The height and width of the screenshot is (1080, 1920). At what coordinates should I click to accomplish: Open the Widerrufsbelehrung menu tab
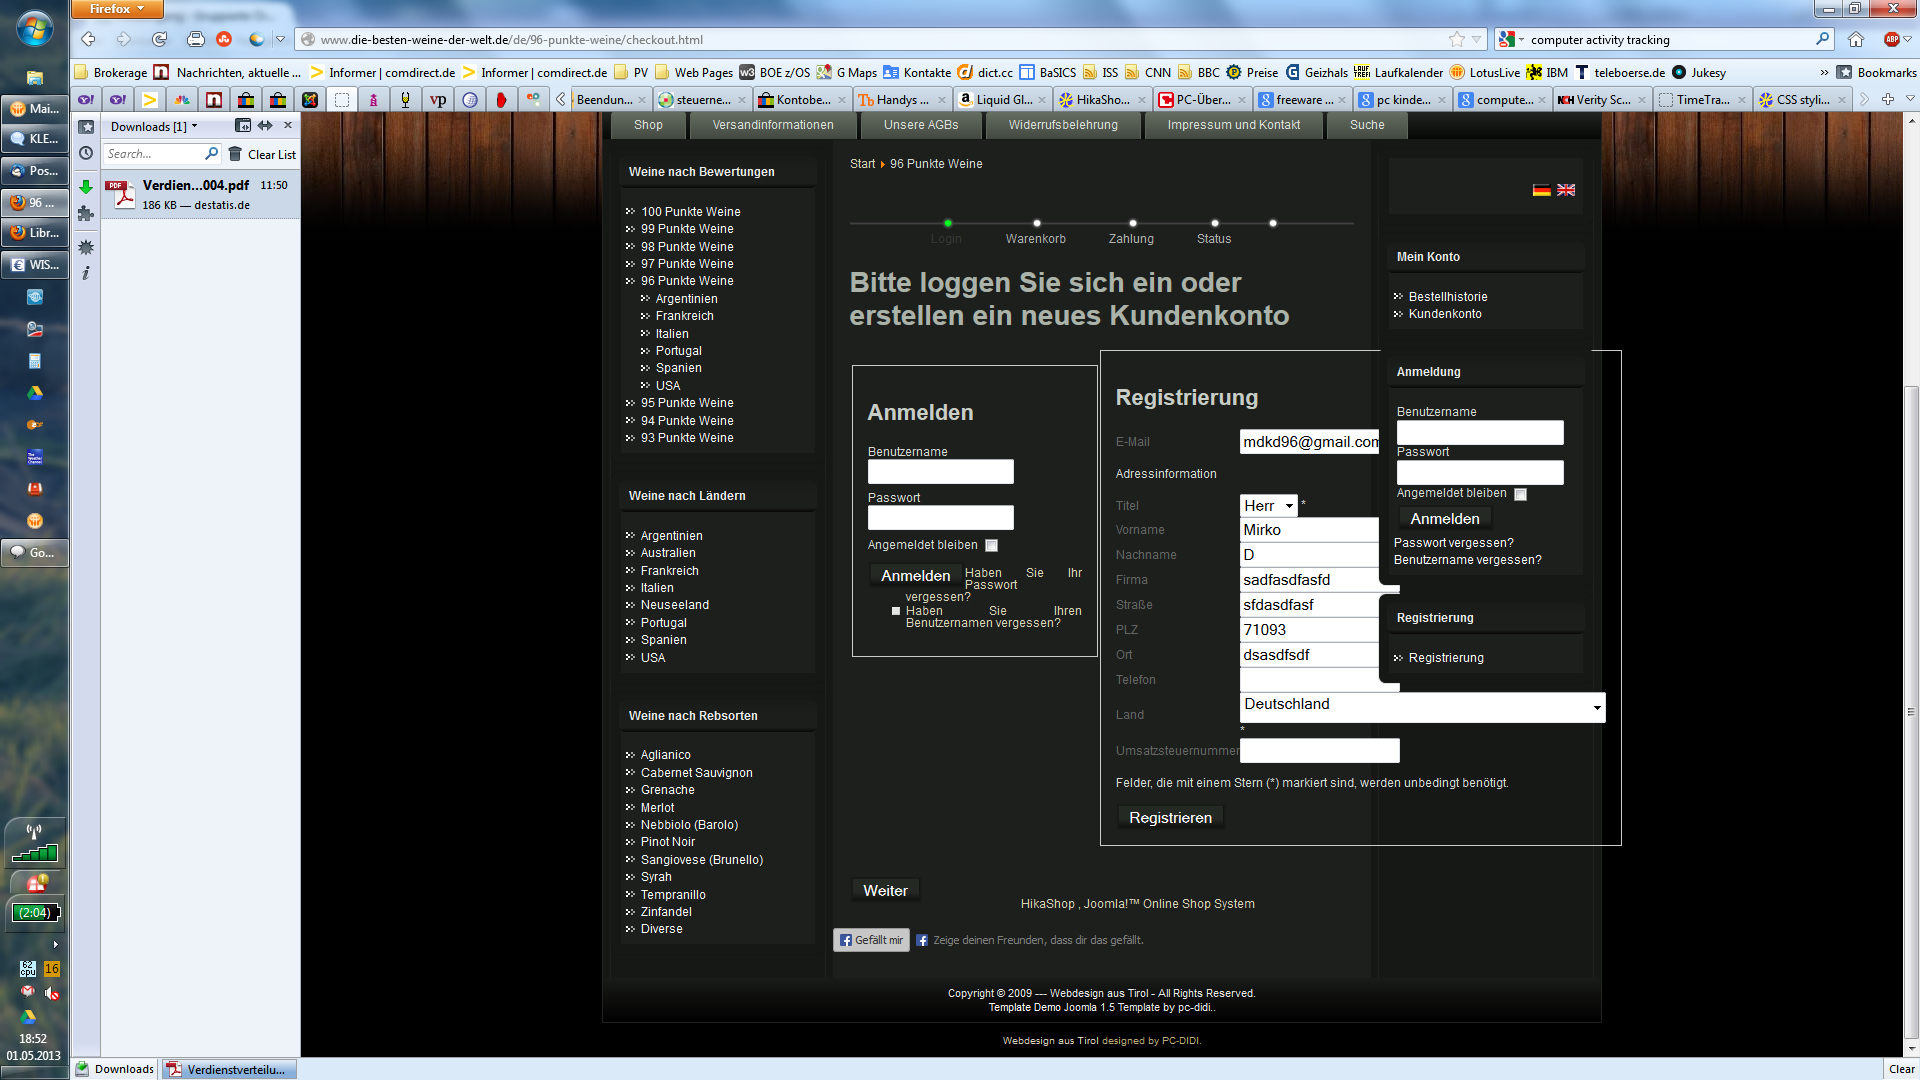tap(1063, 125)
